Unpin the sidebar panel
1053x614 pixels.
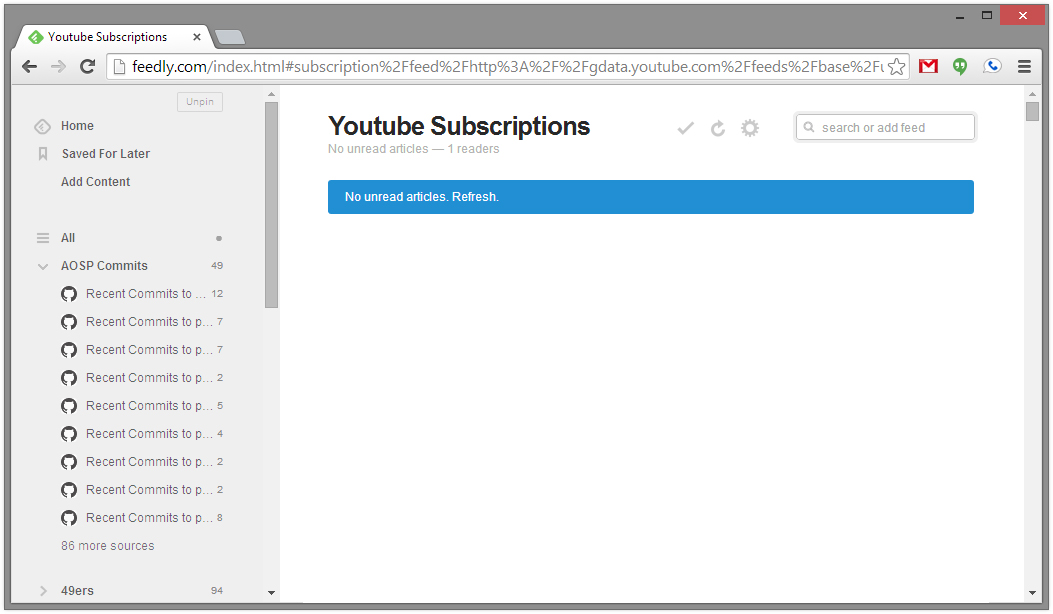200,102
